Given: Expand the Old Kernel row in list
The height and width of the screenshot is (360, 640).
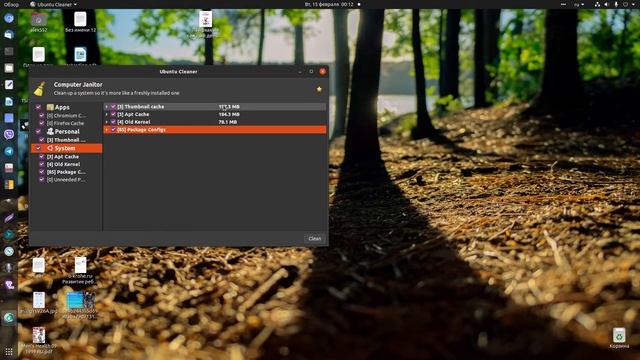Looking at the screenshot, I should click(107, 122).
